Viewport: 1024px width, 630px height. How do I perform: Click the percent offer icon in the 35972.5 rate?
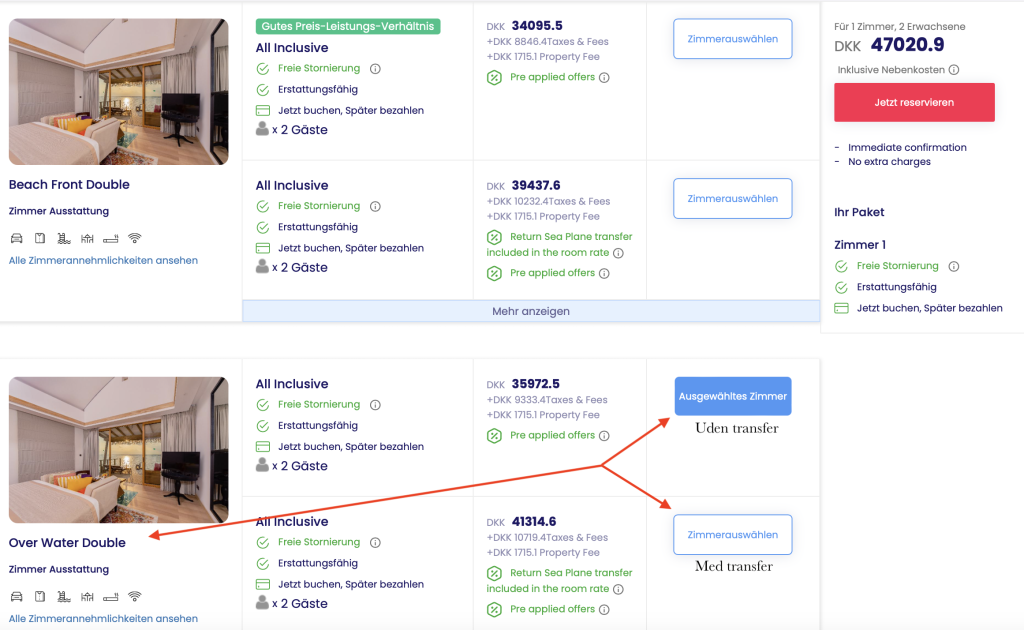tap(494, 436)
